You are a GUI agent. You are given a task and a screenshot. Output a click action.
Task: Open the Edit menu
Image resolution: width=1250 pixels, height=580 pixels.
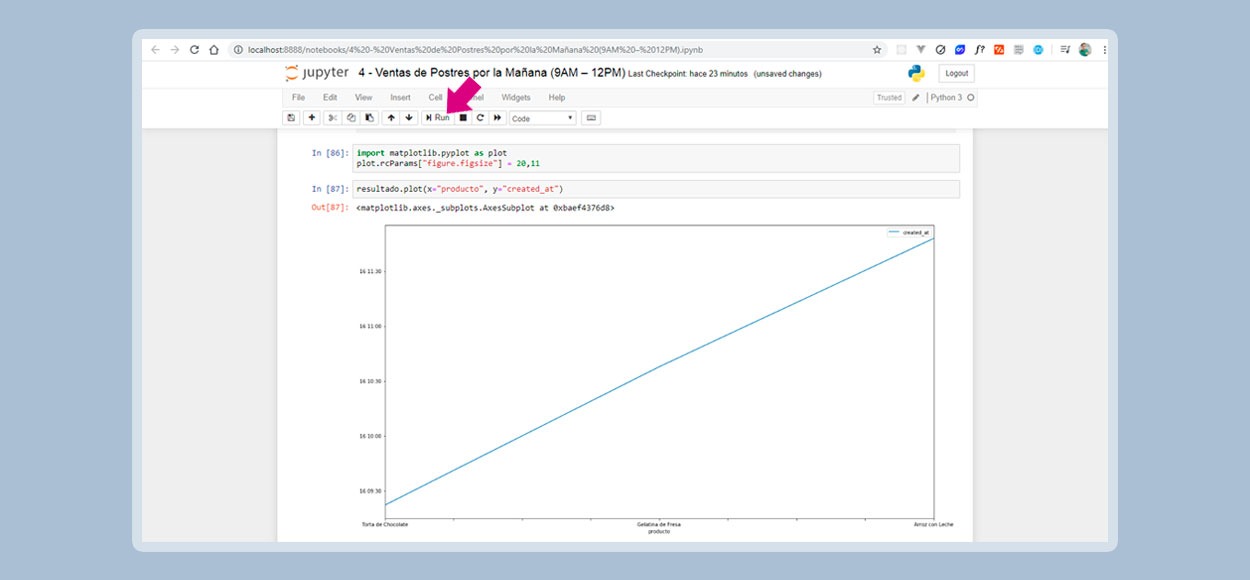pyautogui.click(x=330, y=98)
